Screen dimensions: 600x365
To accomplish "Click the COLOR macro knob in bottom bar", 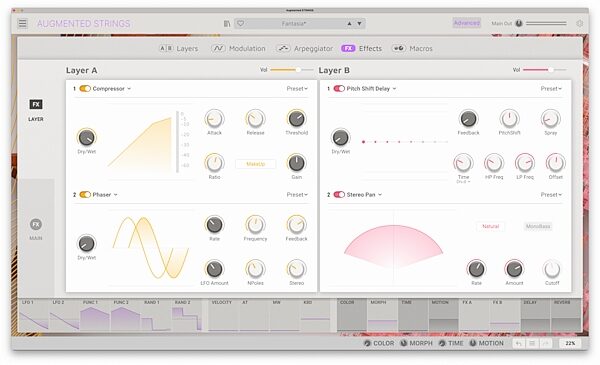I will pyautogui.click(x=367, y=343).
